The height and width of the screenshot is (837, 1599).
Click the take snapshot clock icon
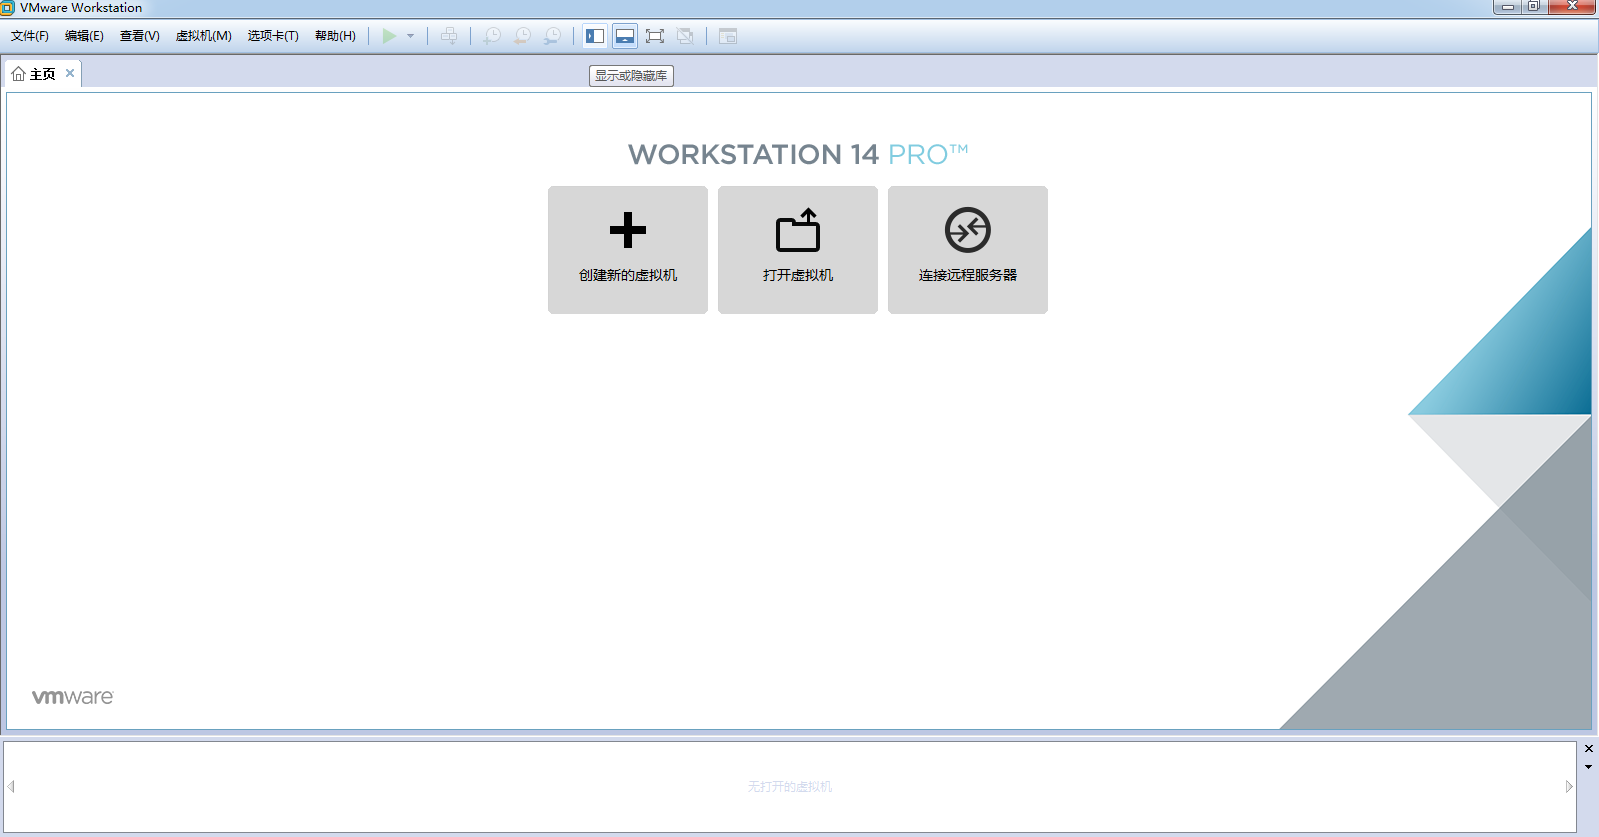pyautogui.click(x=492, y=36)
